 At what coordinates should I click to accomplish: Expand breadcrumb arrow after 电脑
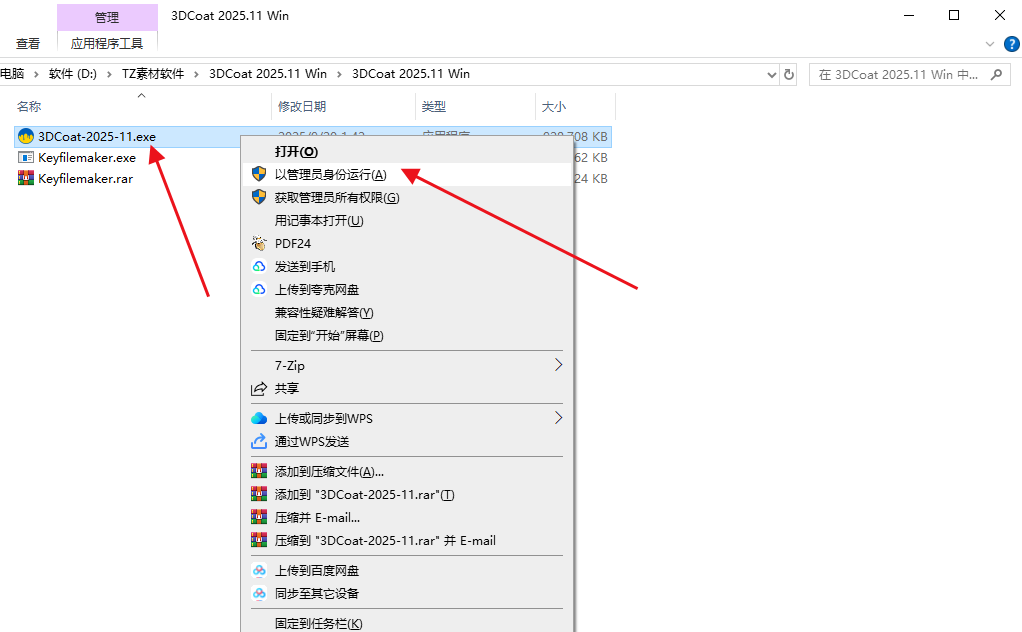35,74
